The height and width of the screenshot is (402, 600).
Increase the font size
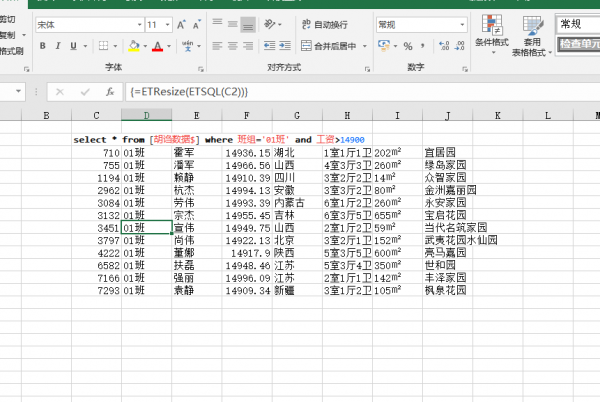(x=181, y=25)
